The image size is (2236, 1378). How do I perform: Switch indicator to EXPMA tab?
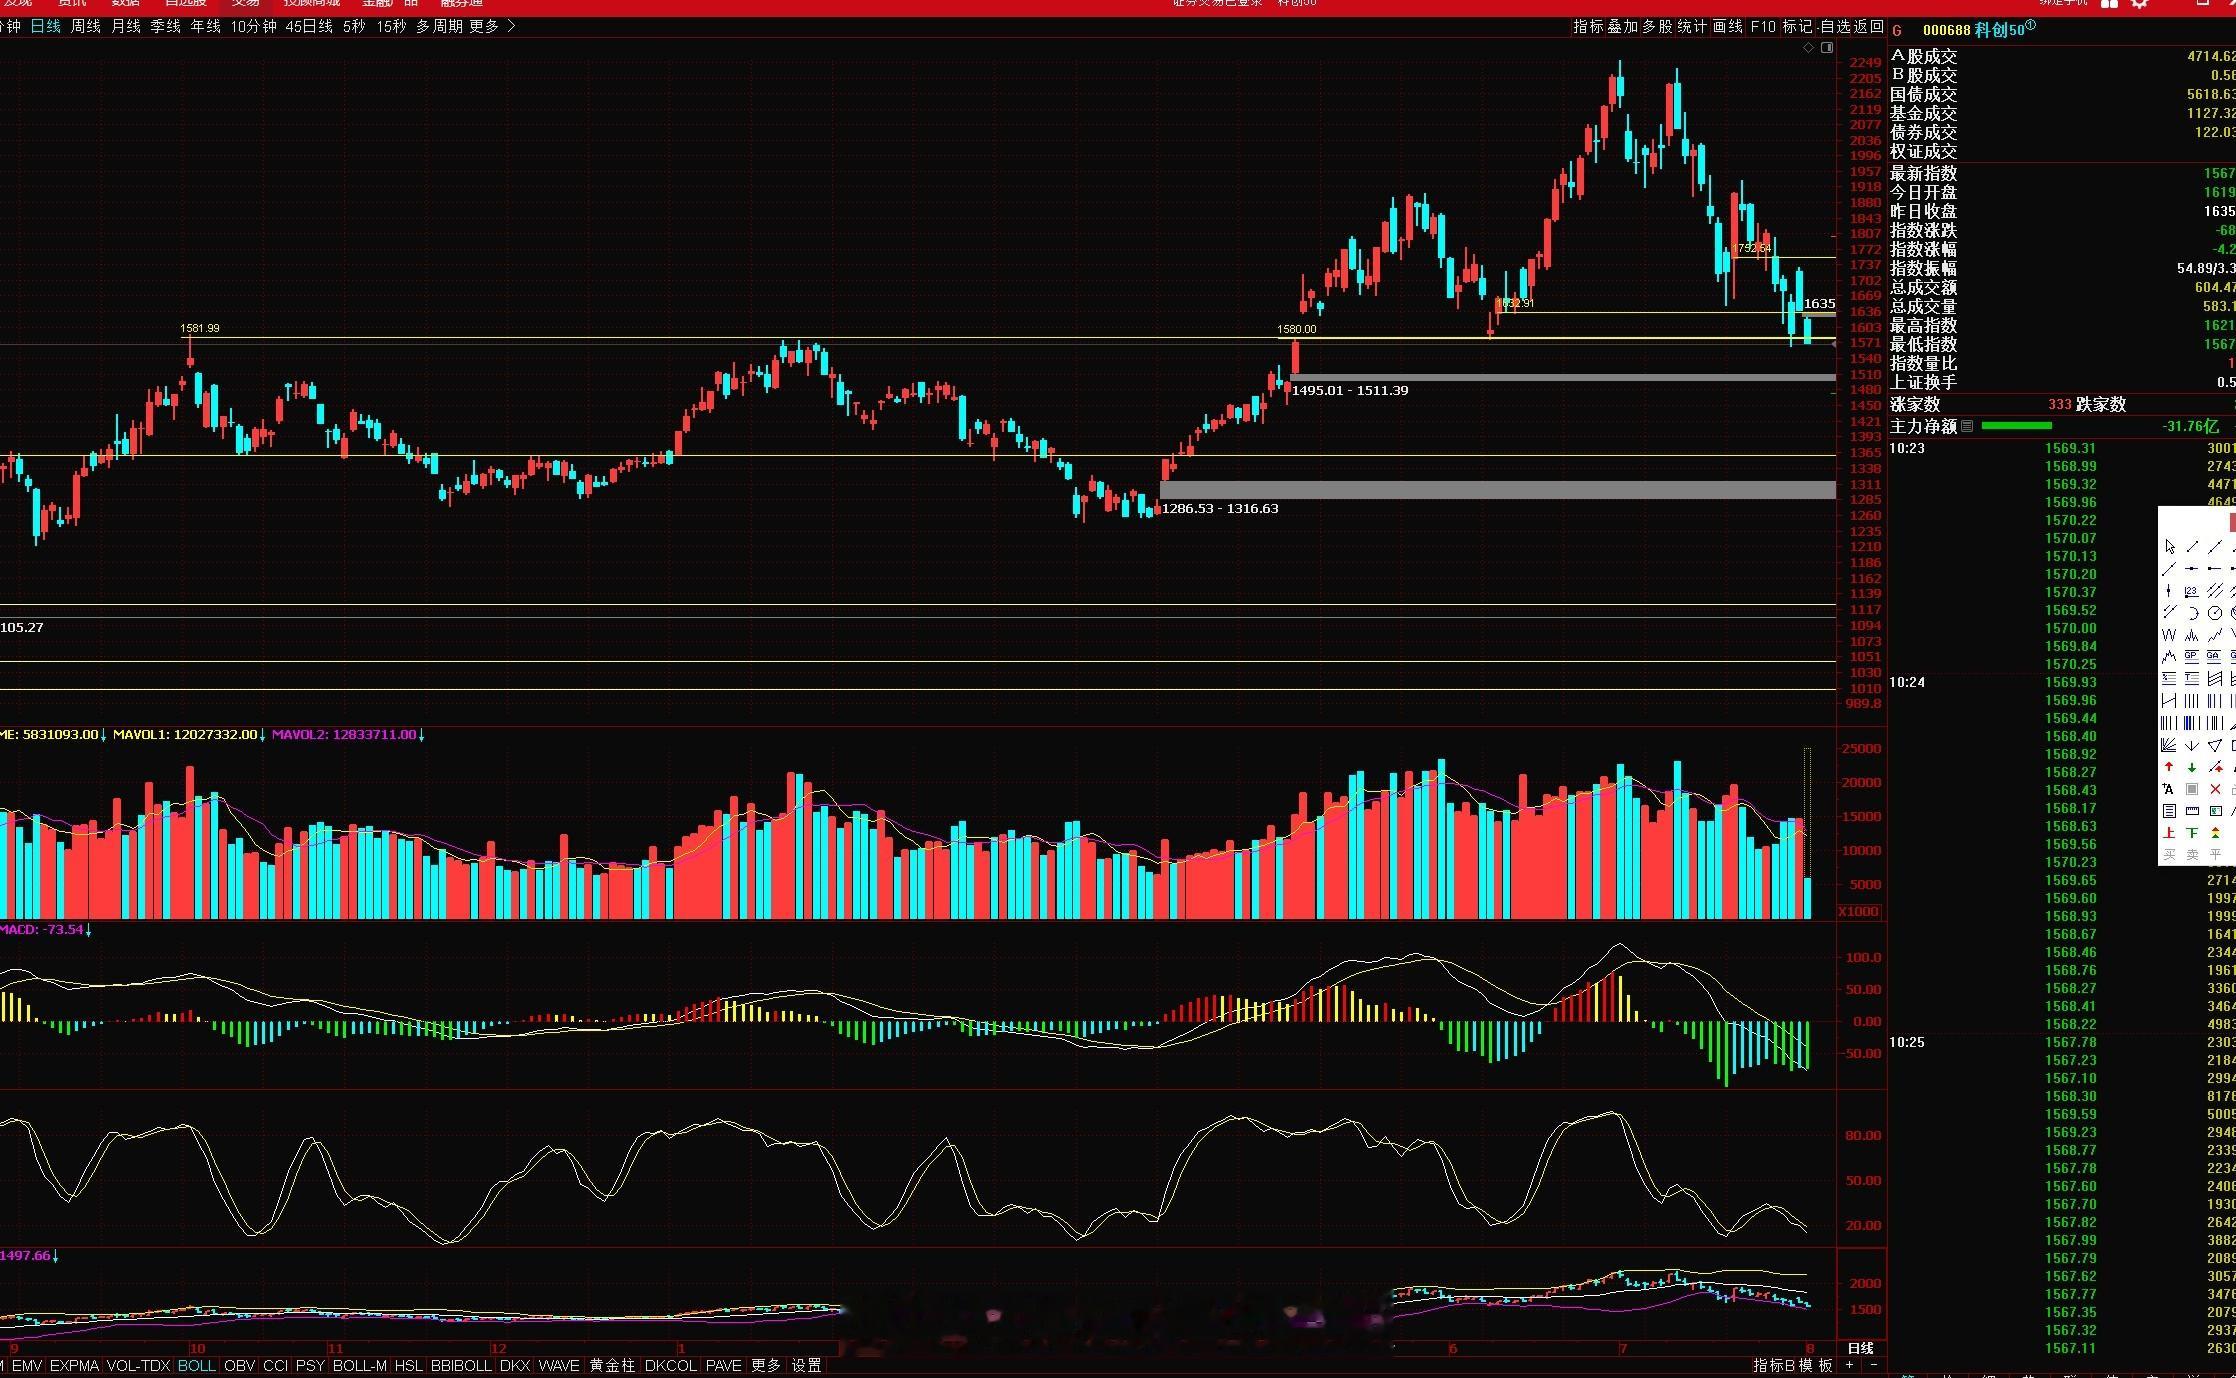pyautogui.click(x=74, y=1365)
